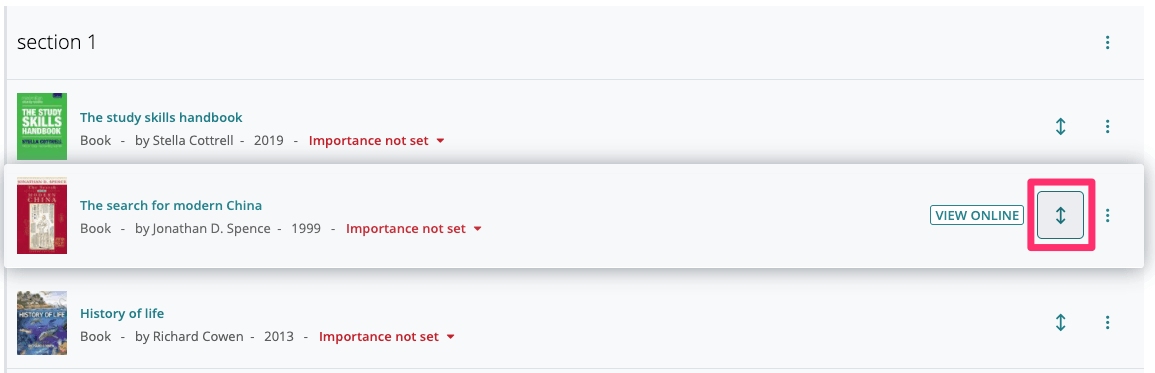Image resolution: width=1155 pixels, height=373 pixels.
Task: Click the move arrows for History of life
Action: coord(1060,322)
